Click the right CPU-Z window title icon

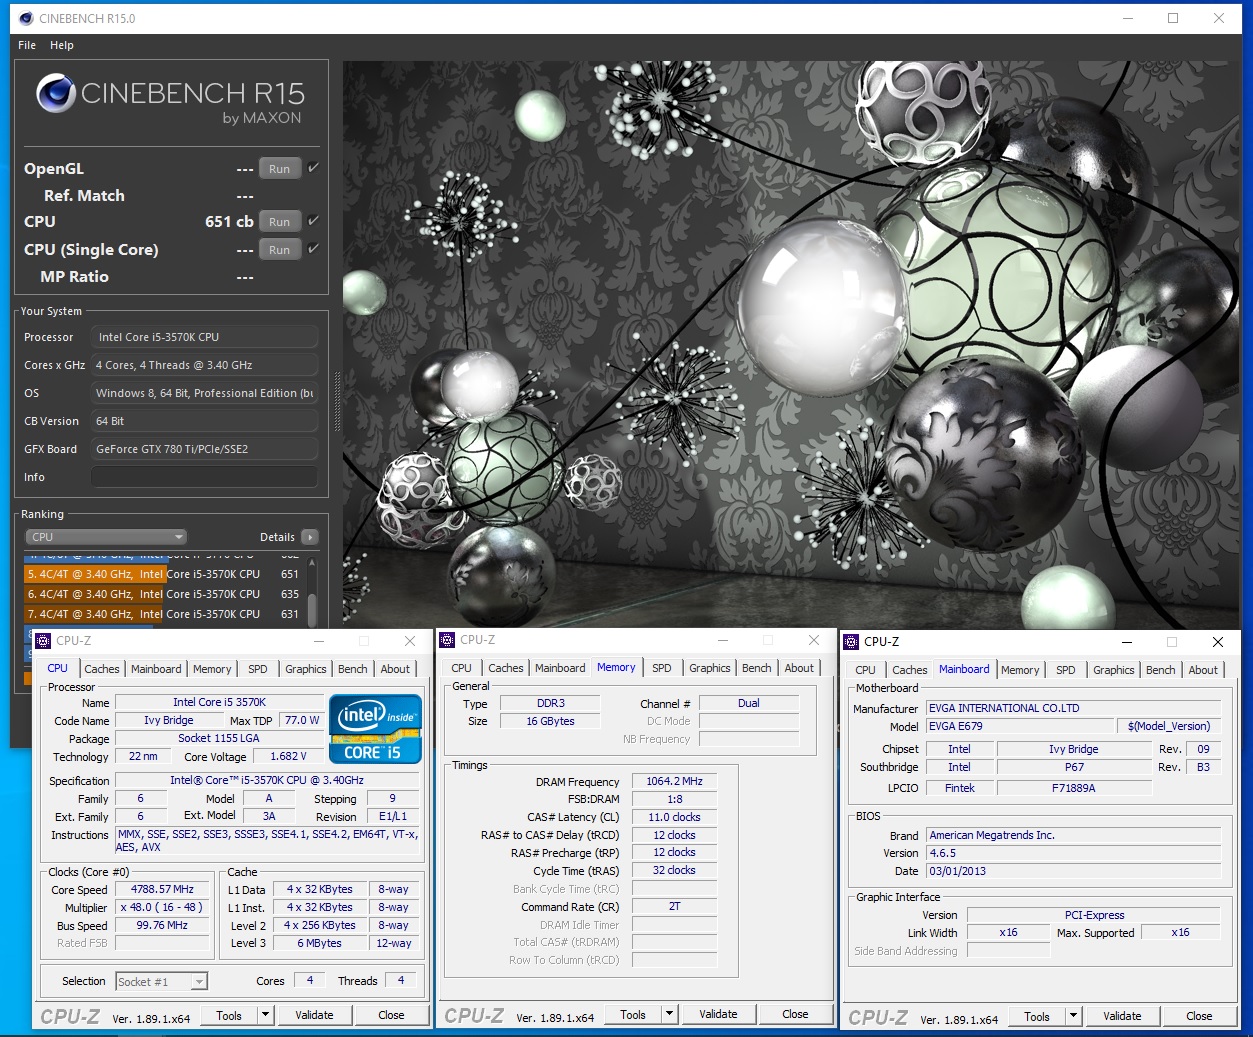pos(851,642)
